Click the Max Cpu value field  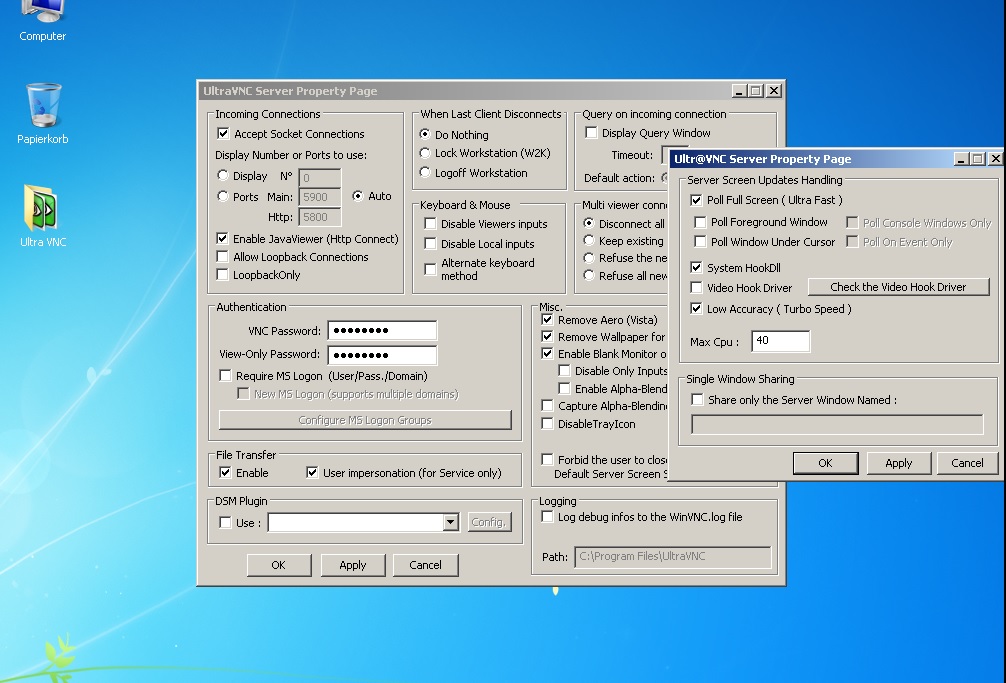781,341
